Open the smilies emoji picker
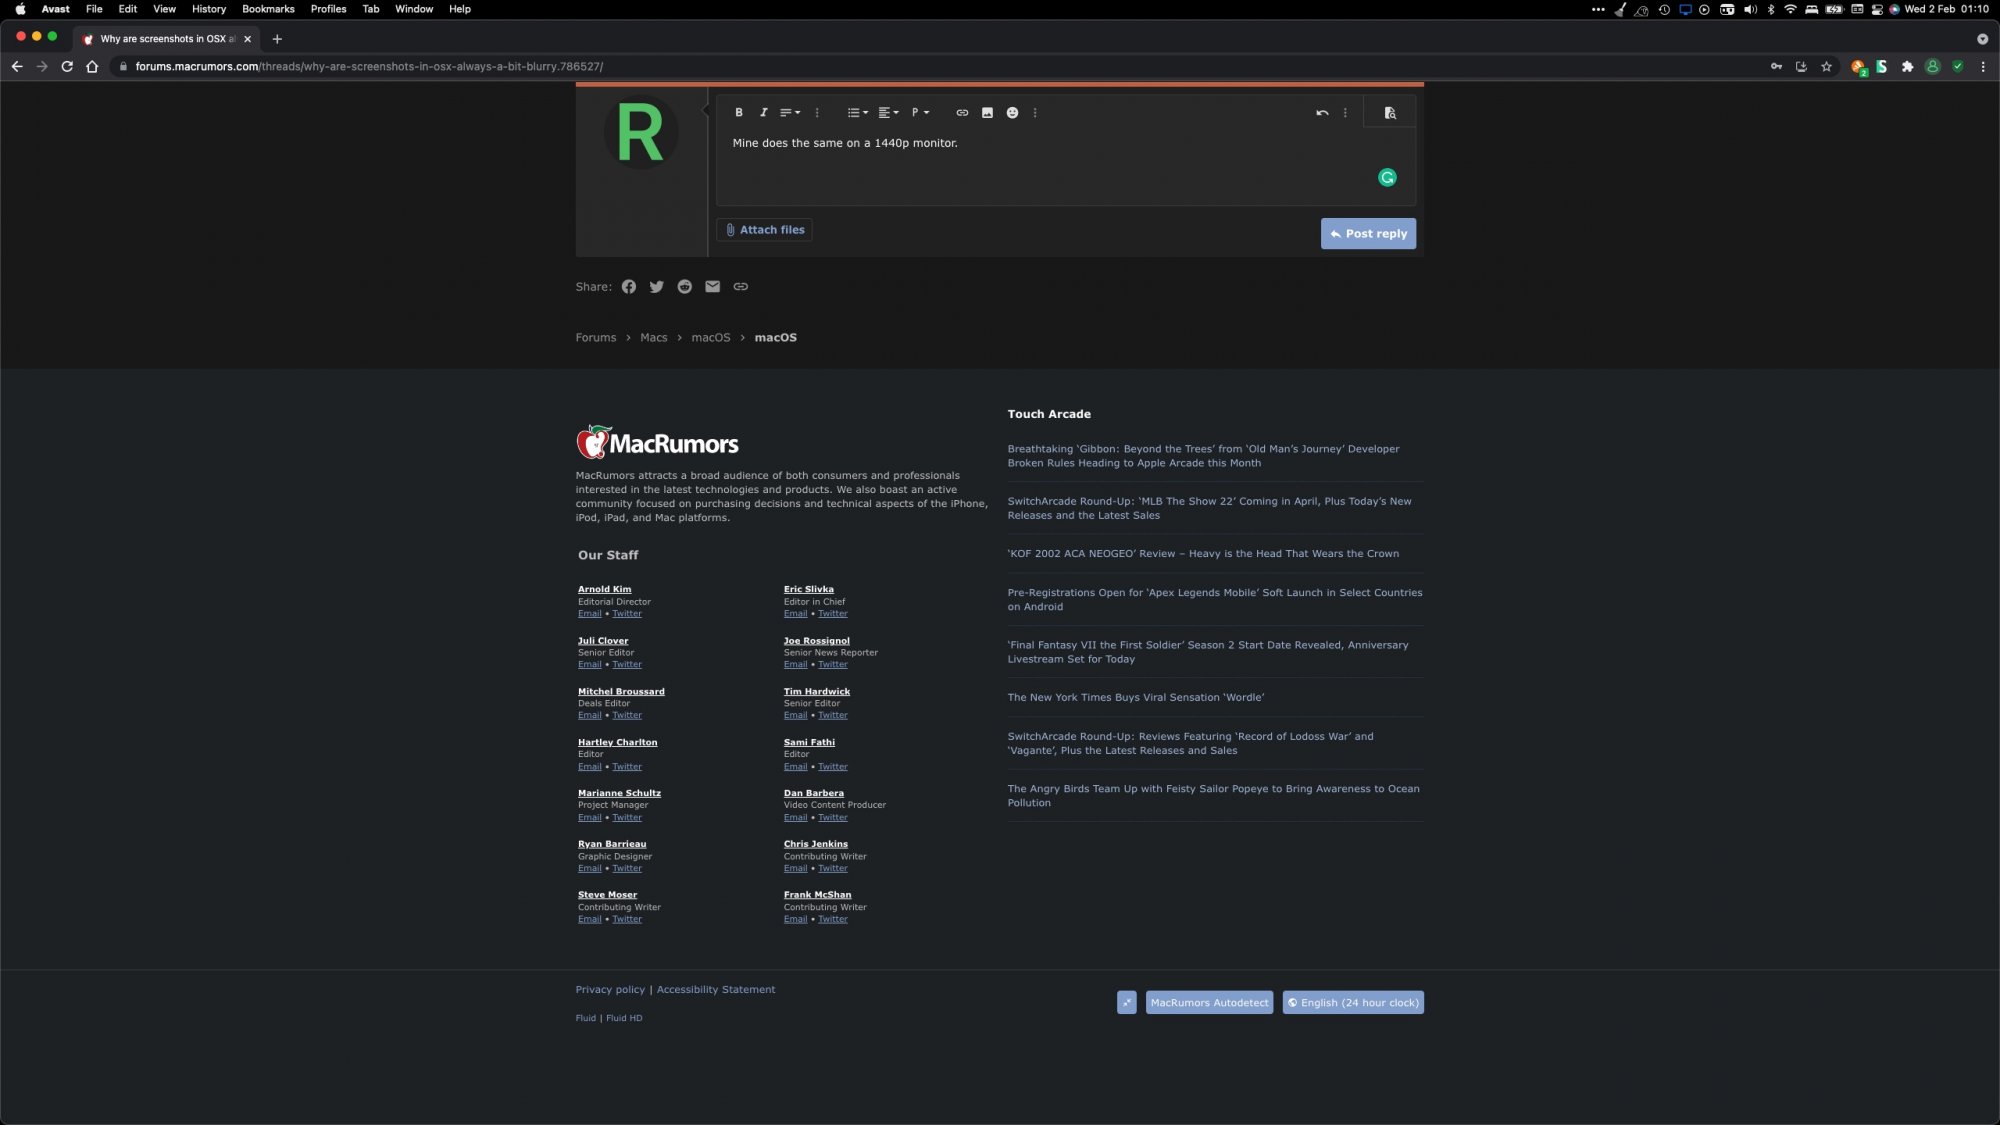Image resolution: width=2000 pixels, height=1125 pixels. (1012, 113)
